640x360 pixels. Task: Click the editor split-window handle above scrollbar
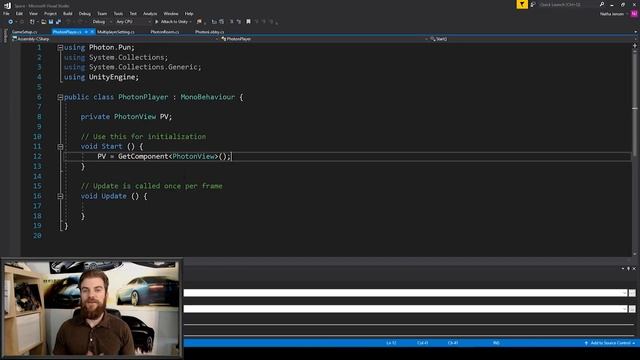pyautogui.click(x=635, y=46)
